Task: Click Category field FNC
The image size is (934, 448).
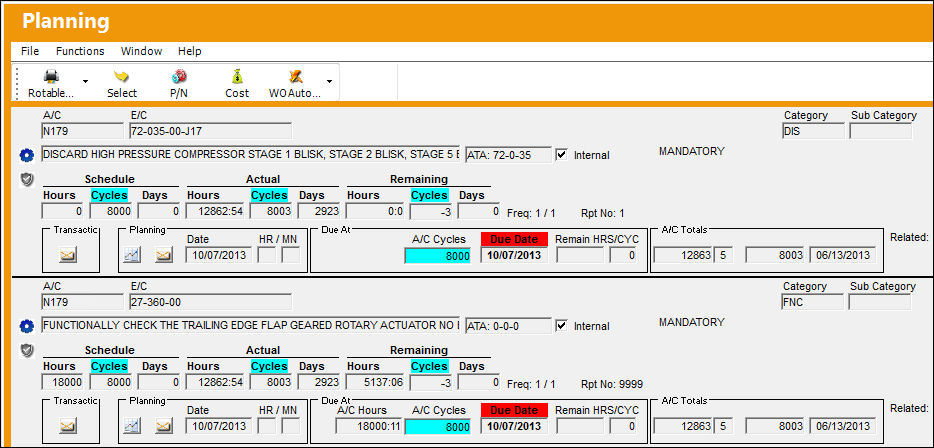Action: pos(812,302)
